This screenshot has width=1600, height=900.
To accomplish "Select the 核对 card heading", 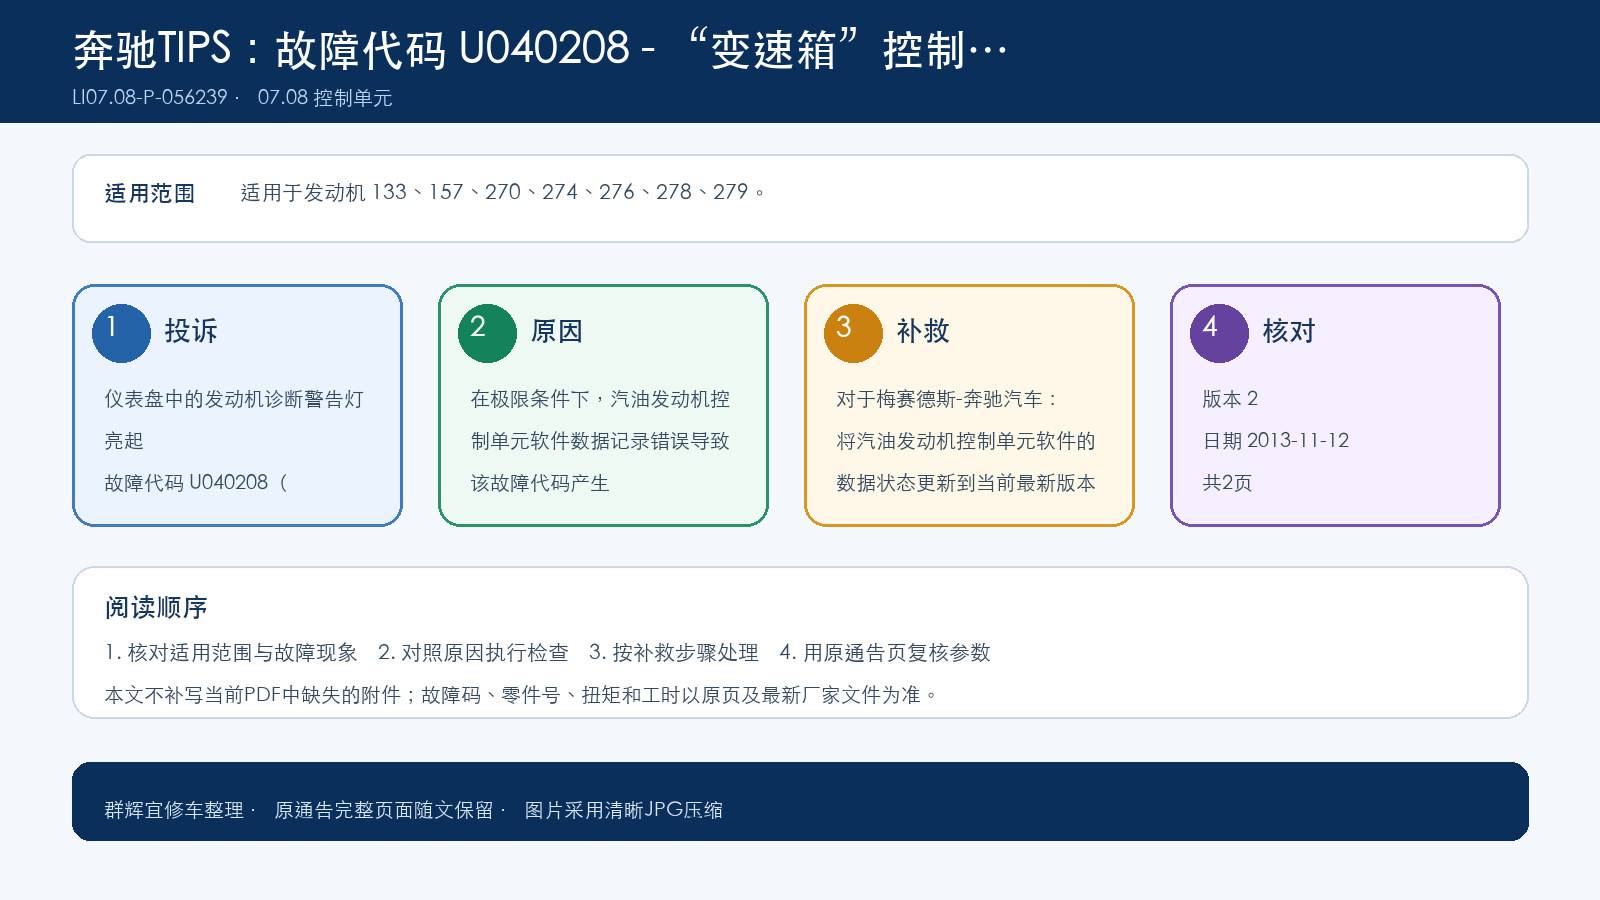I will [1289, 331].
